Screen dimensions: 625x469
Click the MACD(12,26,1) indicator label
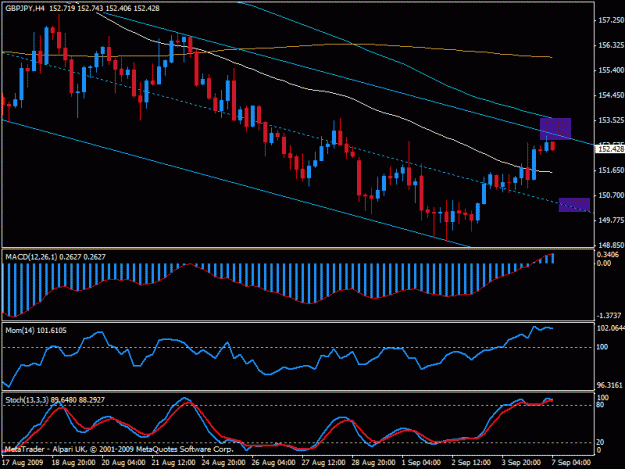tap(55, 257)
